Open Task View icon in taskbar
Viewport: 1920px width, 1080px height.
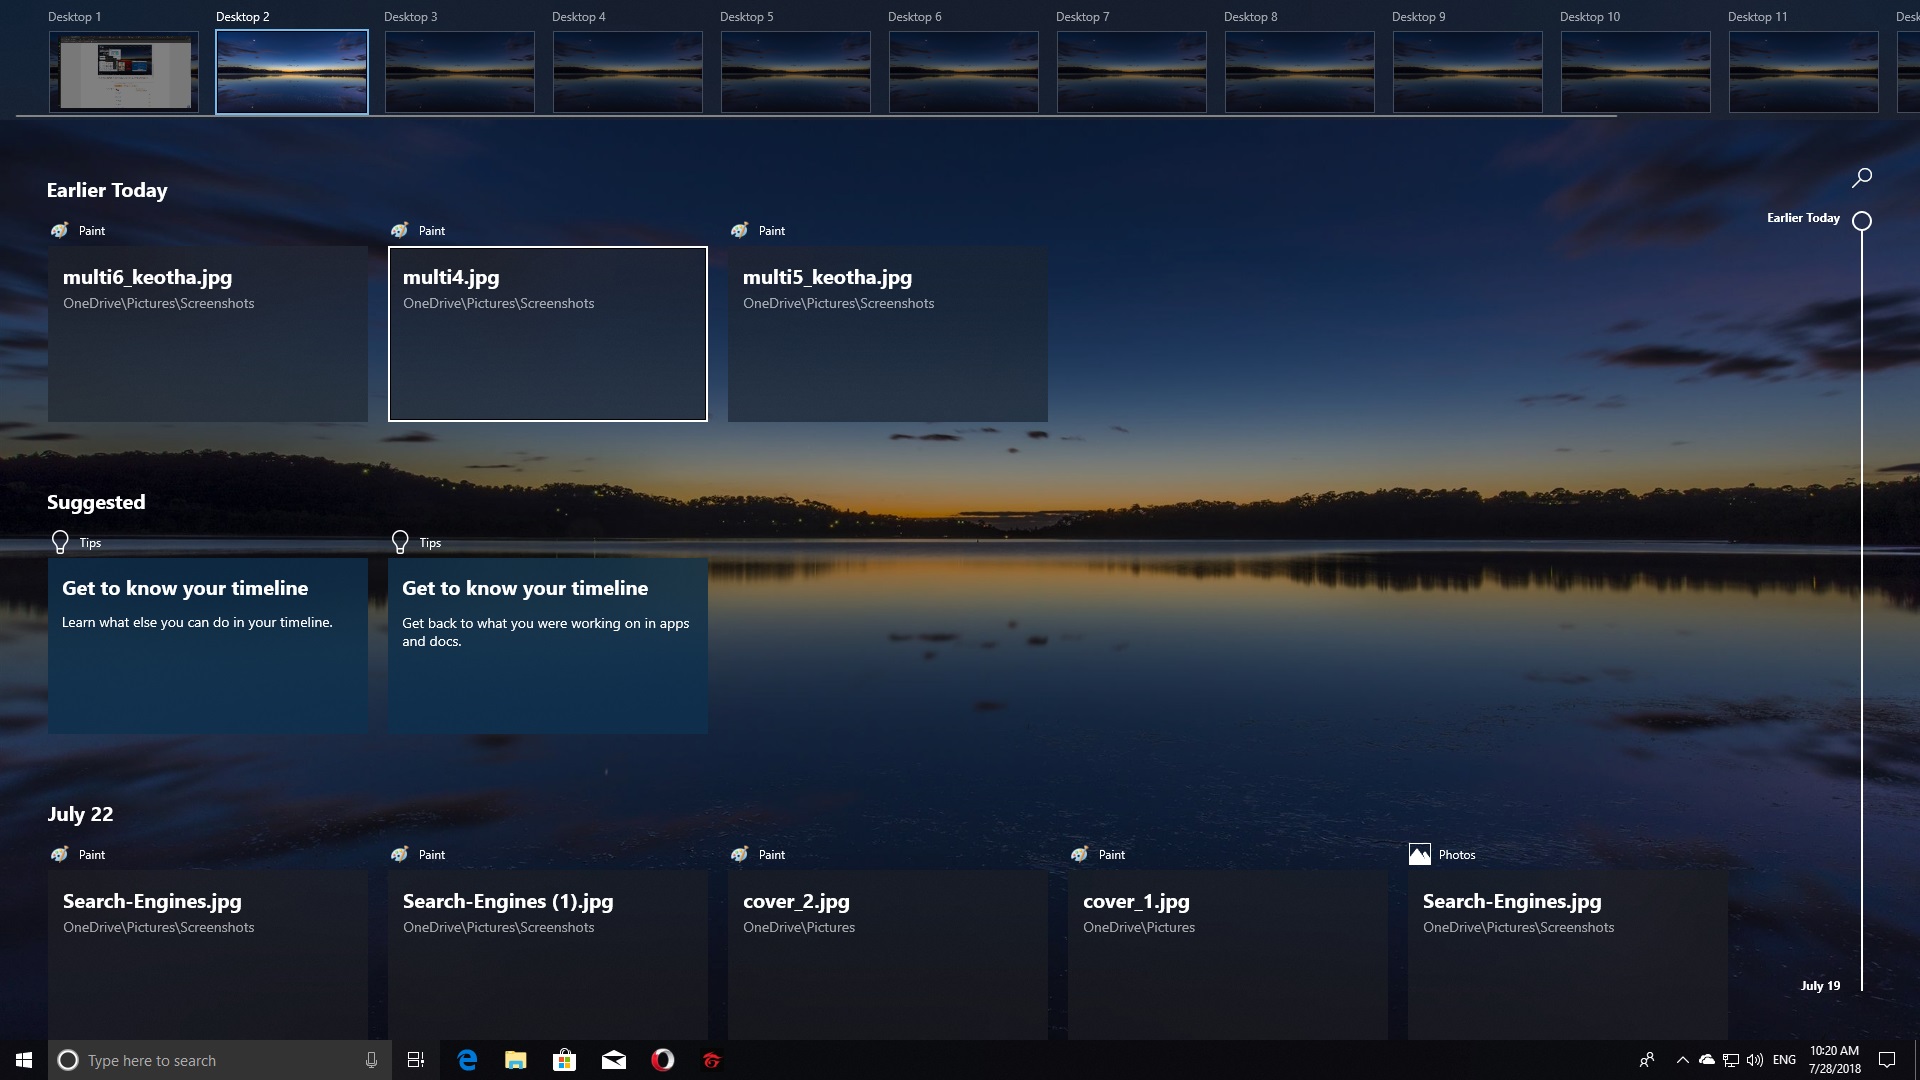click(x=416, y=1060)
